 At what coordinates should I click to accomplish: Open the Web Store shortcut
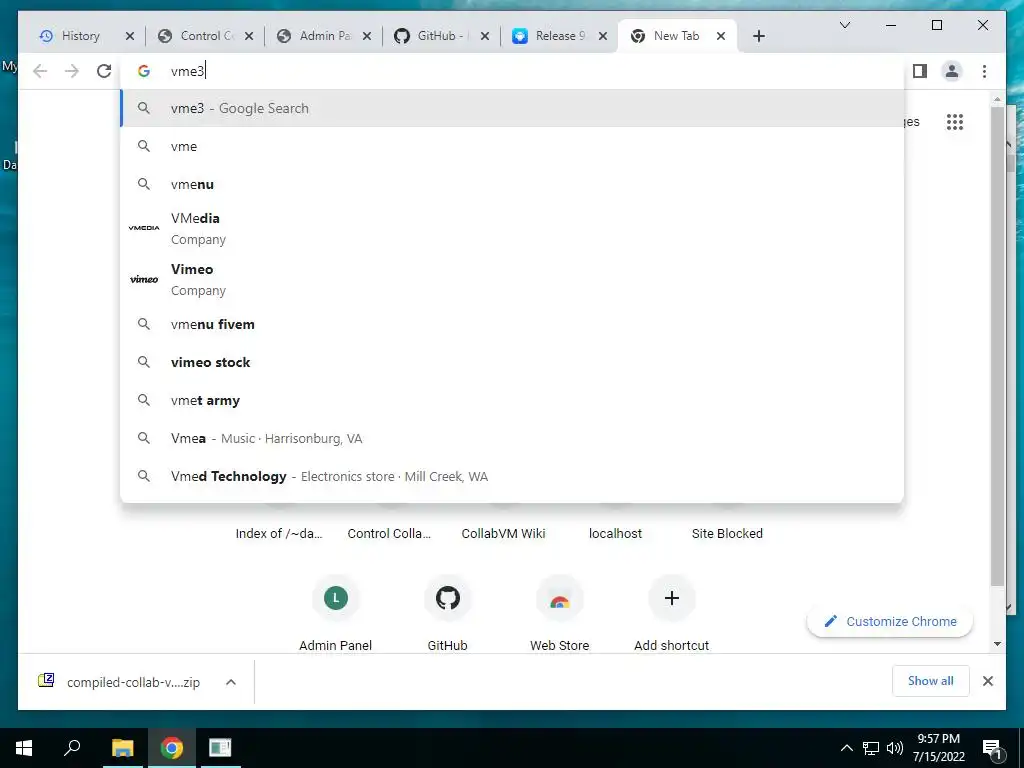[560, 613]
